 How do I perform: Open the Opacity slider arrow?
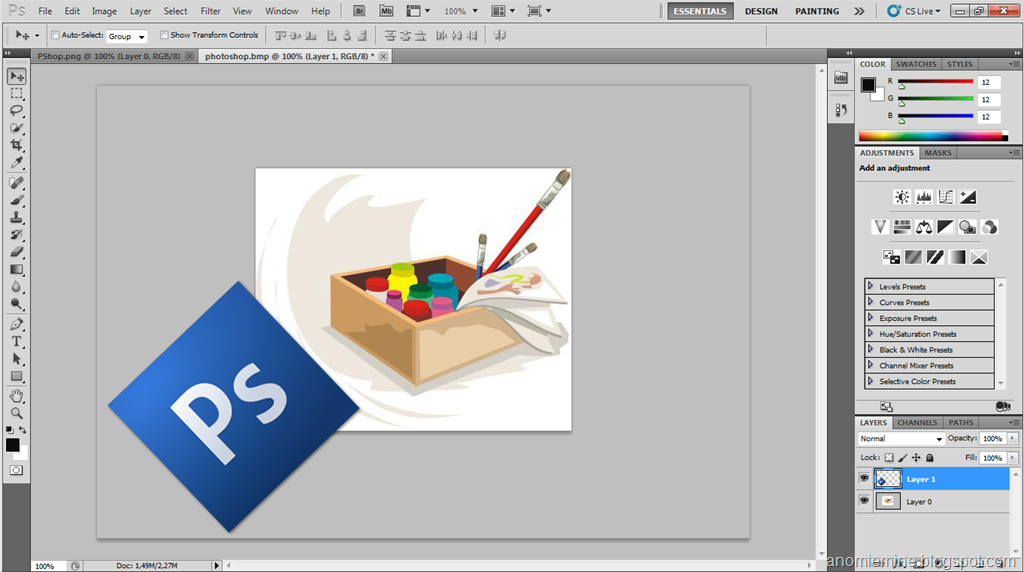1013,439
